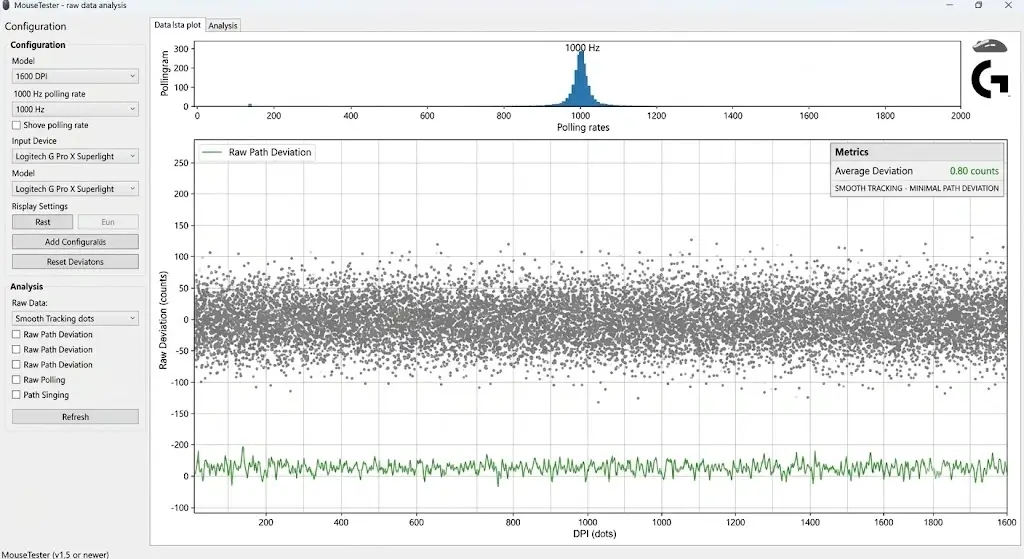The image size is (1024, 559).
Task: Toggle the Path Singing checkbox
Action: click(16, 394)
